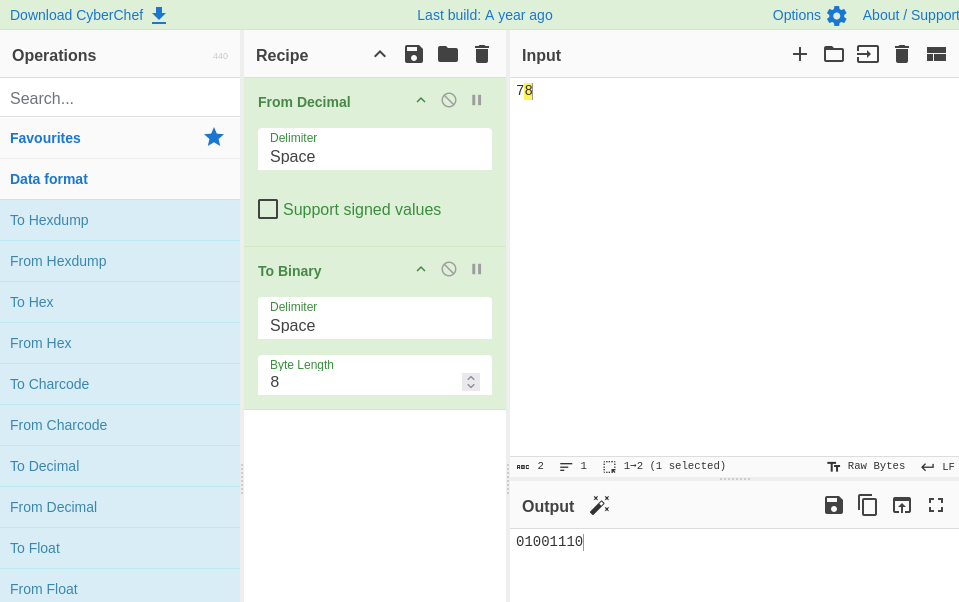Open From Decimal Delimiter dropdown
The height and width of the screenshot is (602, 959).
tap(375, 149)
